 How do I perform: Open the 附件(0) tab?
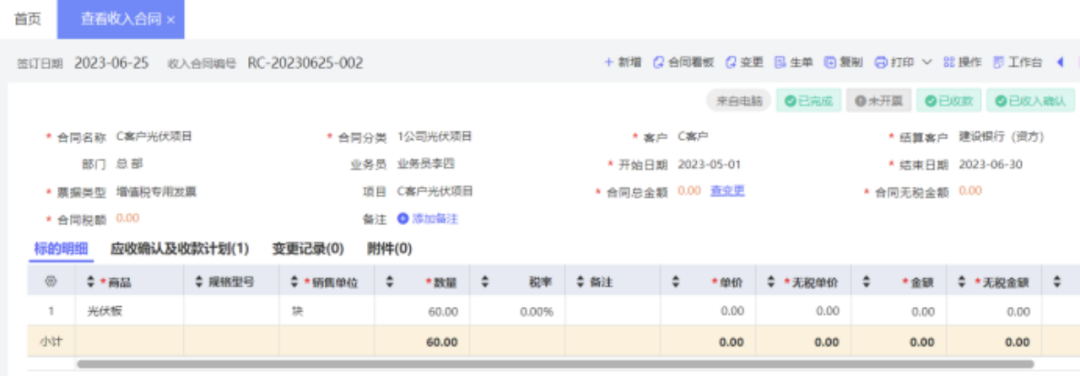point(390,249)
